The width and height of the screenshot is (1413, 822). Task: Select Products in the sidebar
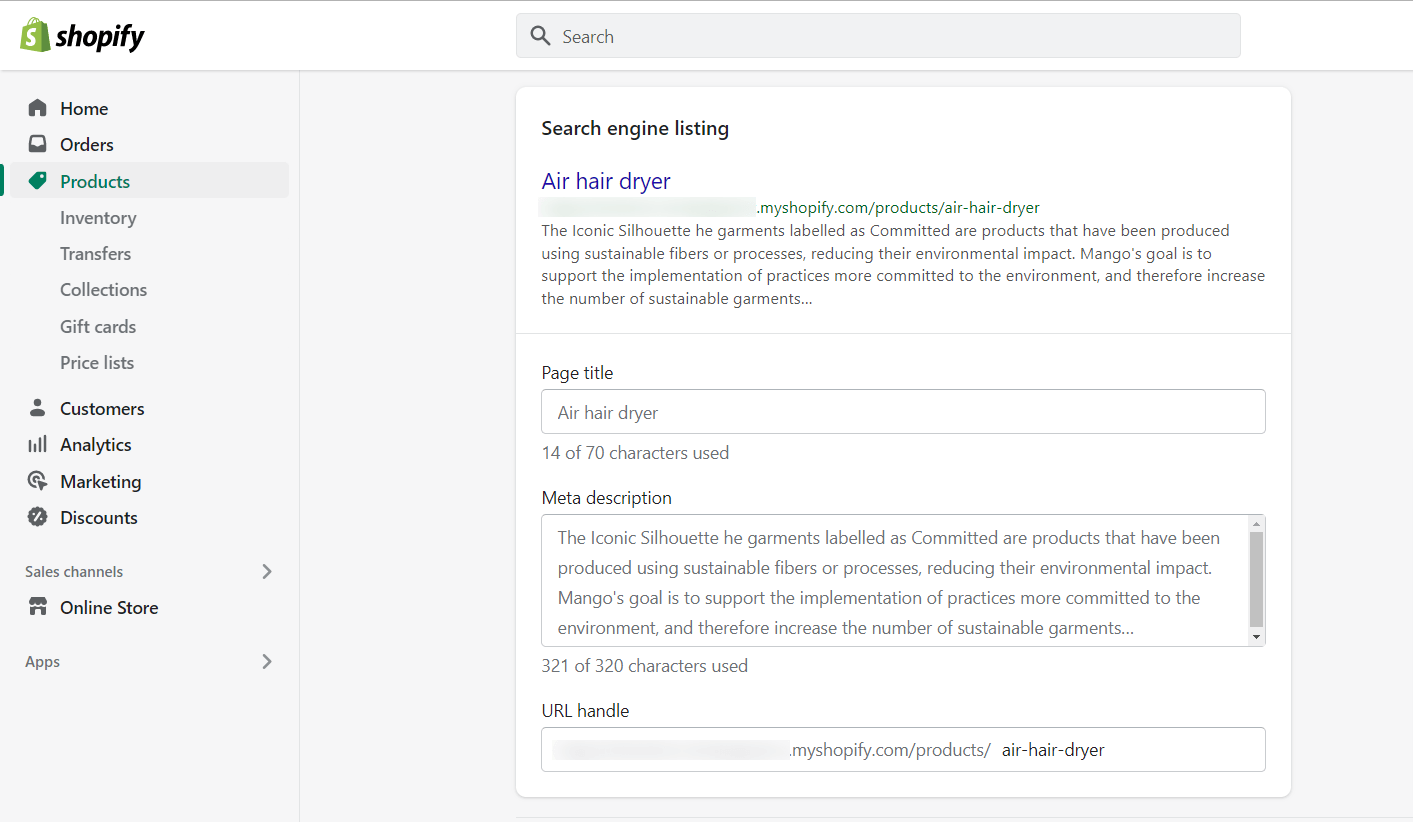click(x=150, y=181)
